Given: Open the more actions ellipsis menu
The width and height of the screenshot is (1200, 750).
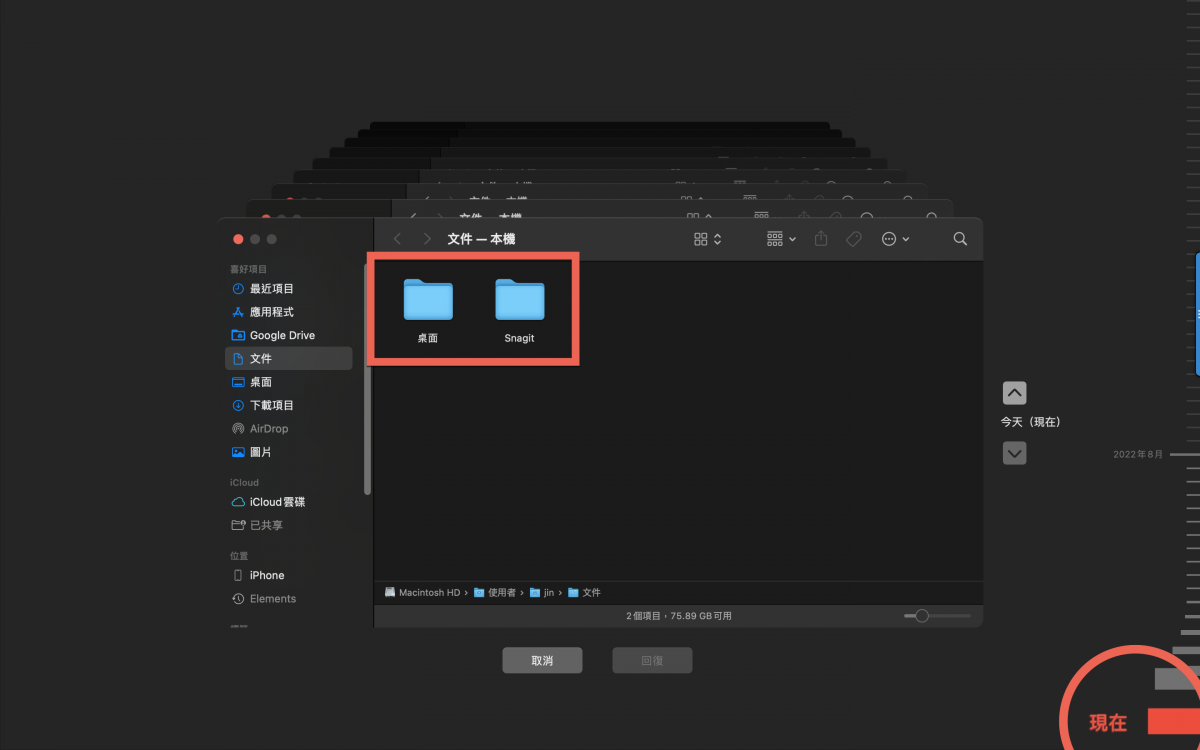Looking at the screenshot, I should pyautogui.click(x=895, y=239).
